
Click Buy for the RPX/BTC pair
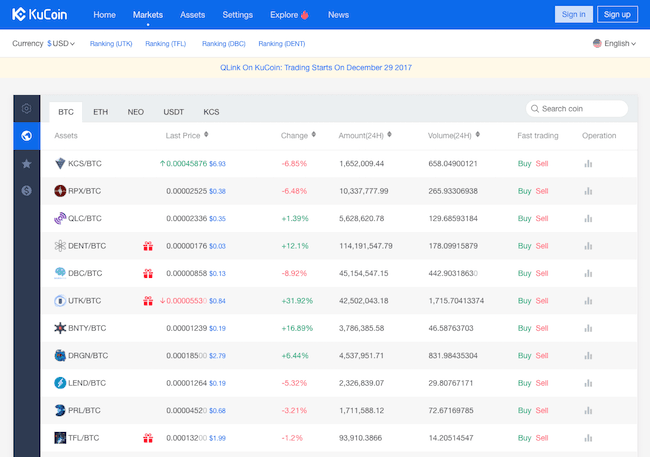tap(524, 190)
